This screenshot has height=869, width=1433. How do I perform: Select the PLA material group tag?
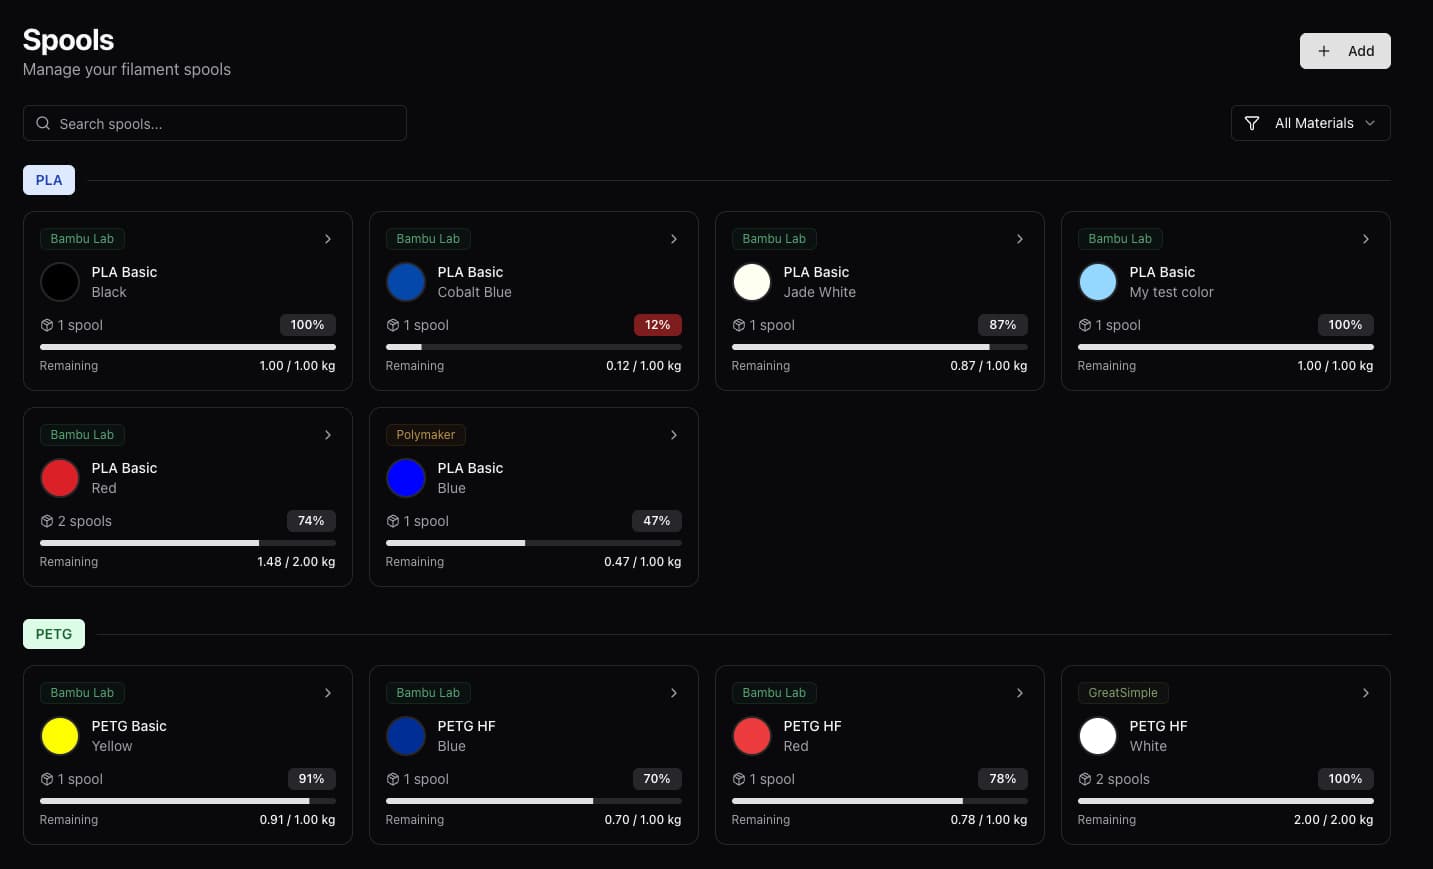(49, 180)
